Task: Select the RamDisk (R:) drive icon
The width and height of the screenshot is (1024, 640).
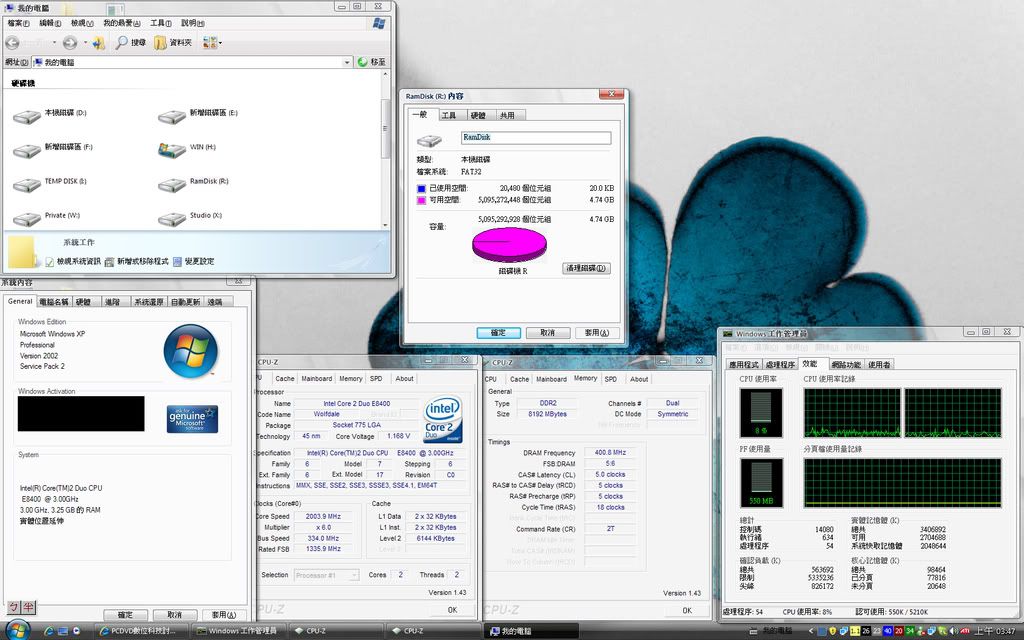Action: [172, 185]
